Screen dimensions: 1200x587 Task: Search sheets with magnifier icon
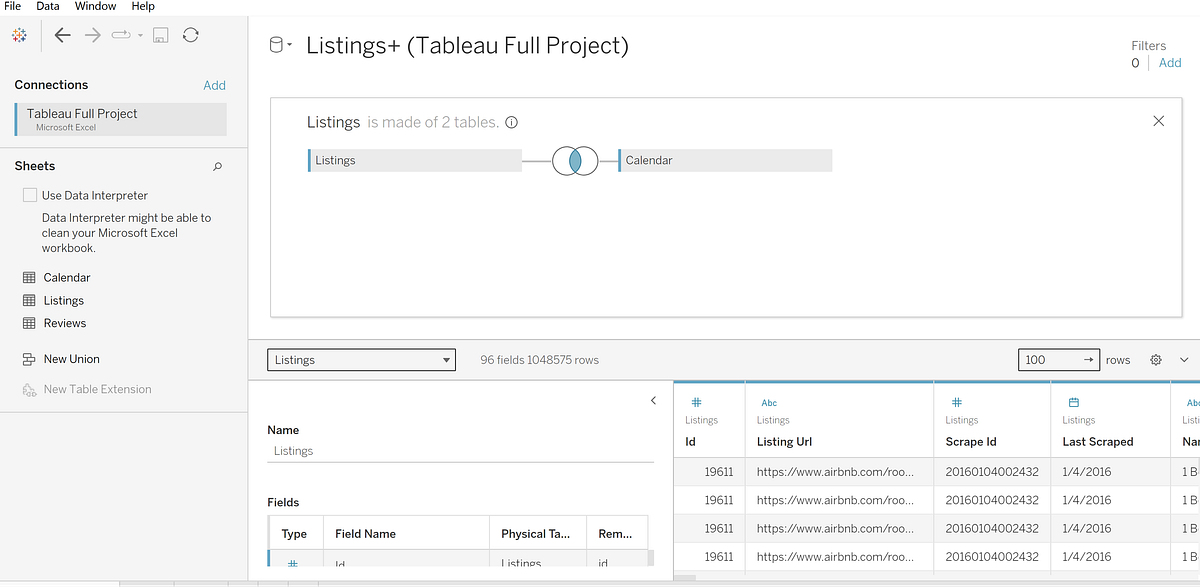tap(218, 167)
